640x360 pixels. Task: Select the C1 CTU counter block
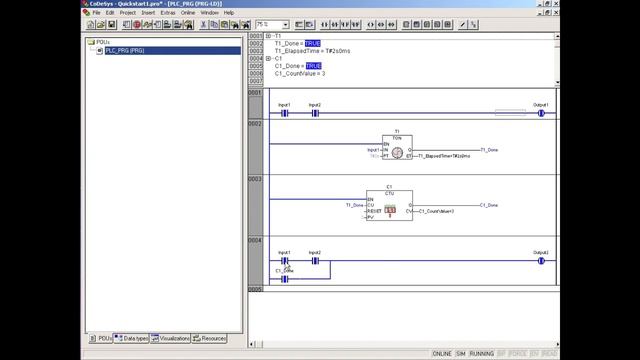coord(389,205)
